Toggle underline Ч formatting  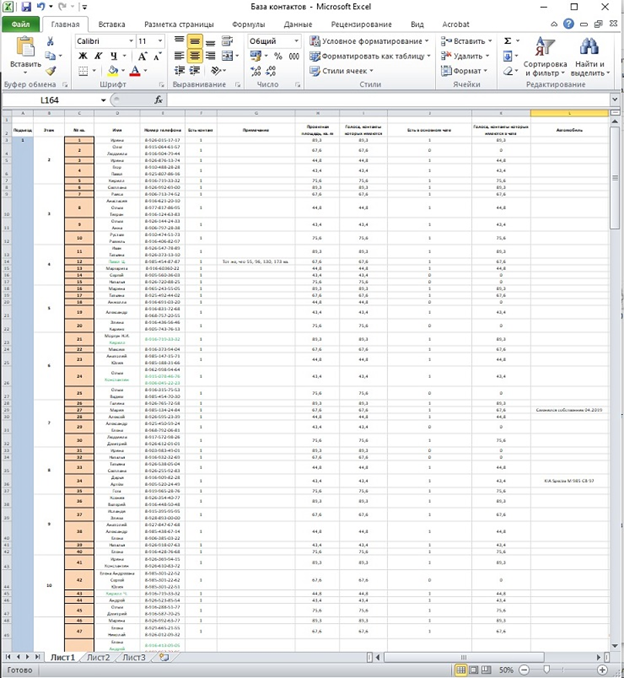[x=113, y=56]
